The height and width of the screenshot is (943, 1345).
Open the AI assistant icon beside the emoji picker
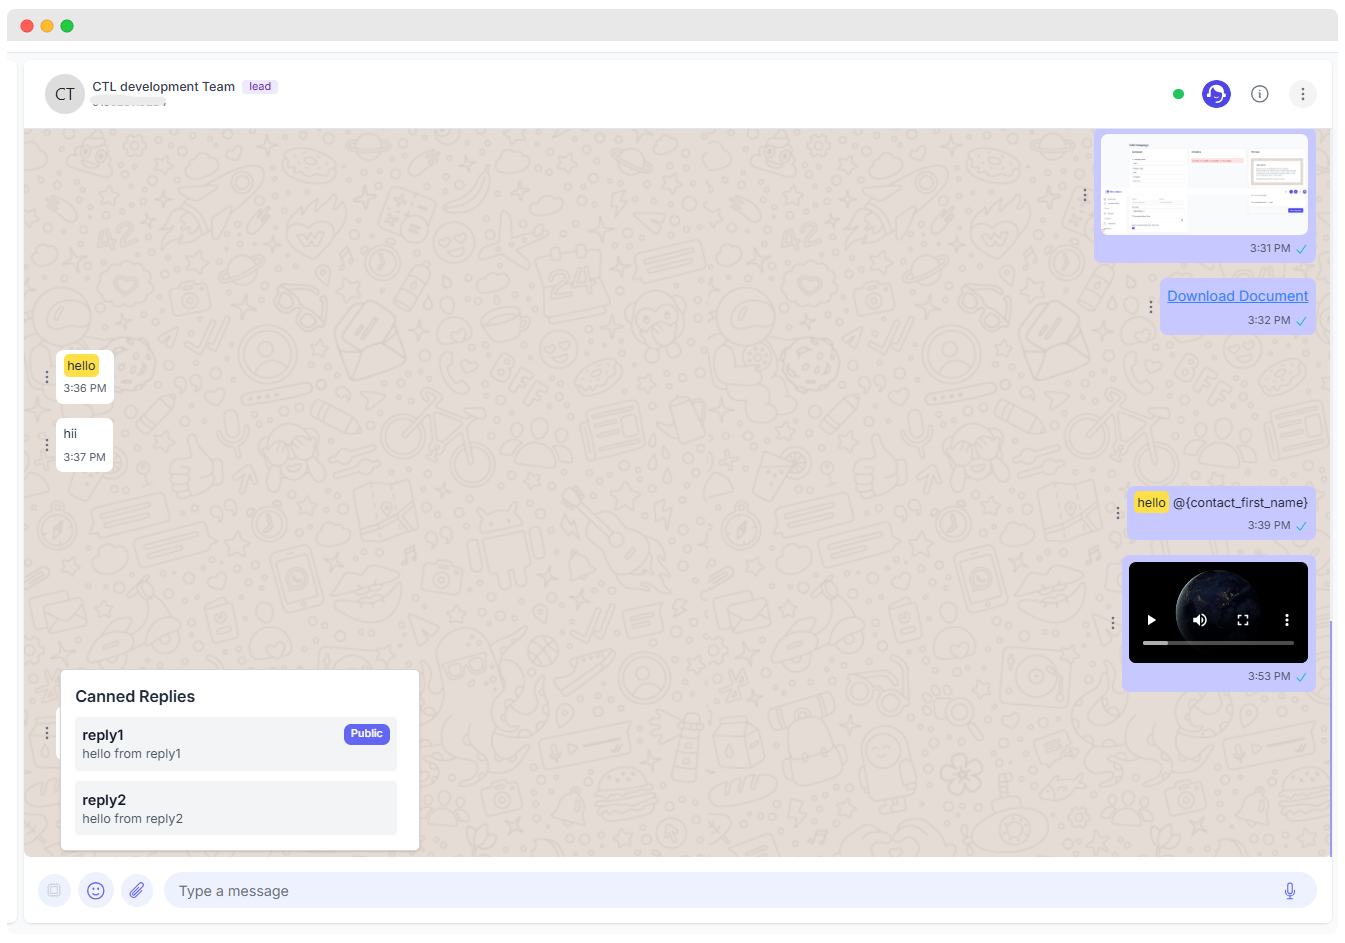[x=54, y=890]
